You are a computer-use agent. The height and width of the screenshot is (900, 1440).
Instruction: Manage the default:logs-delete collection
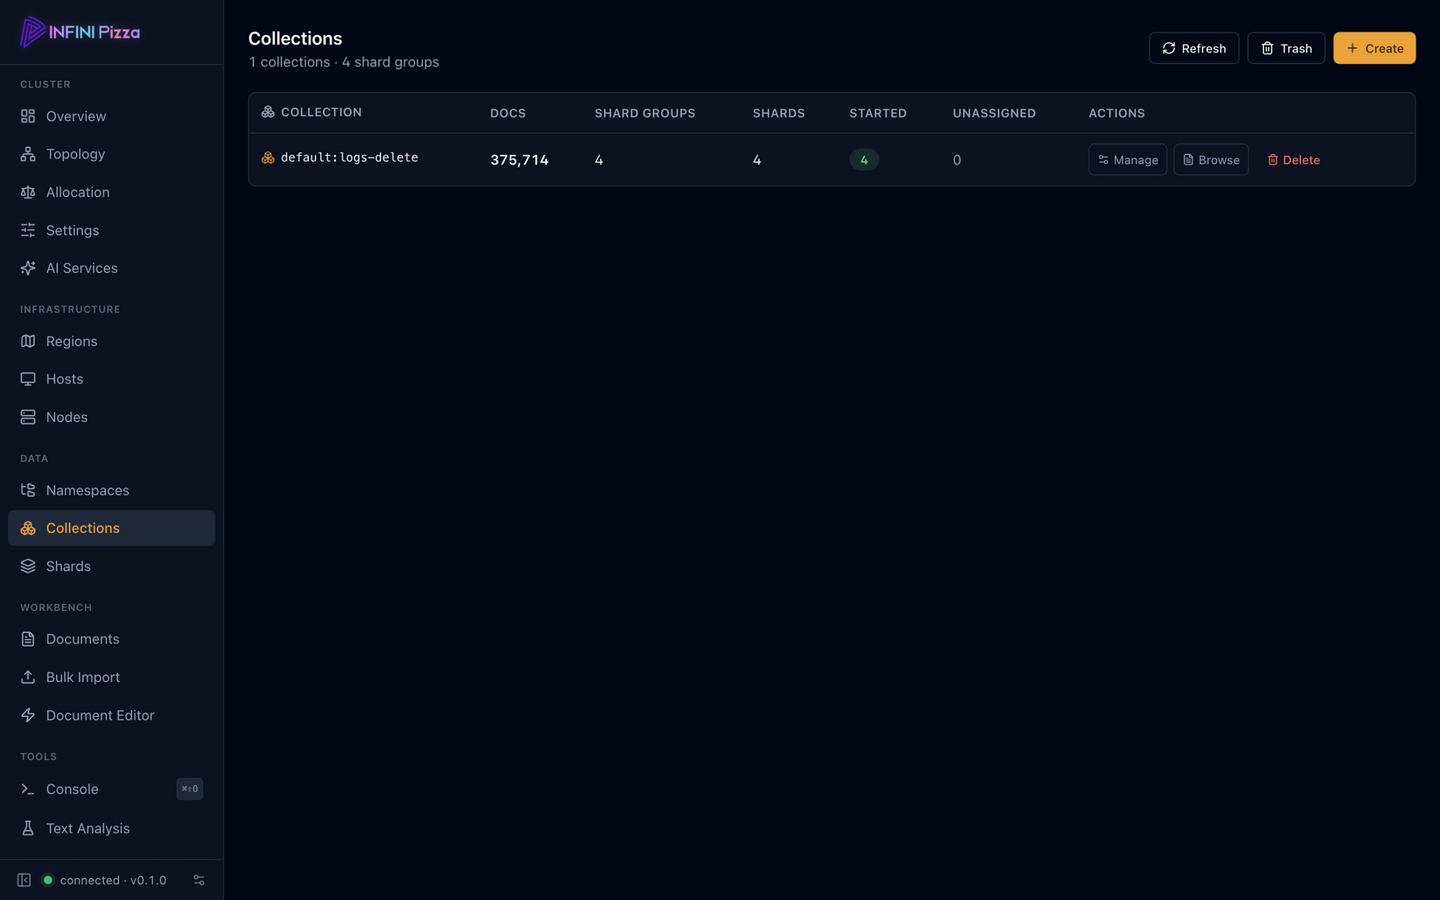[1127, 160]
